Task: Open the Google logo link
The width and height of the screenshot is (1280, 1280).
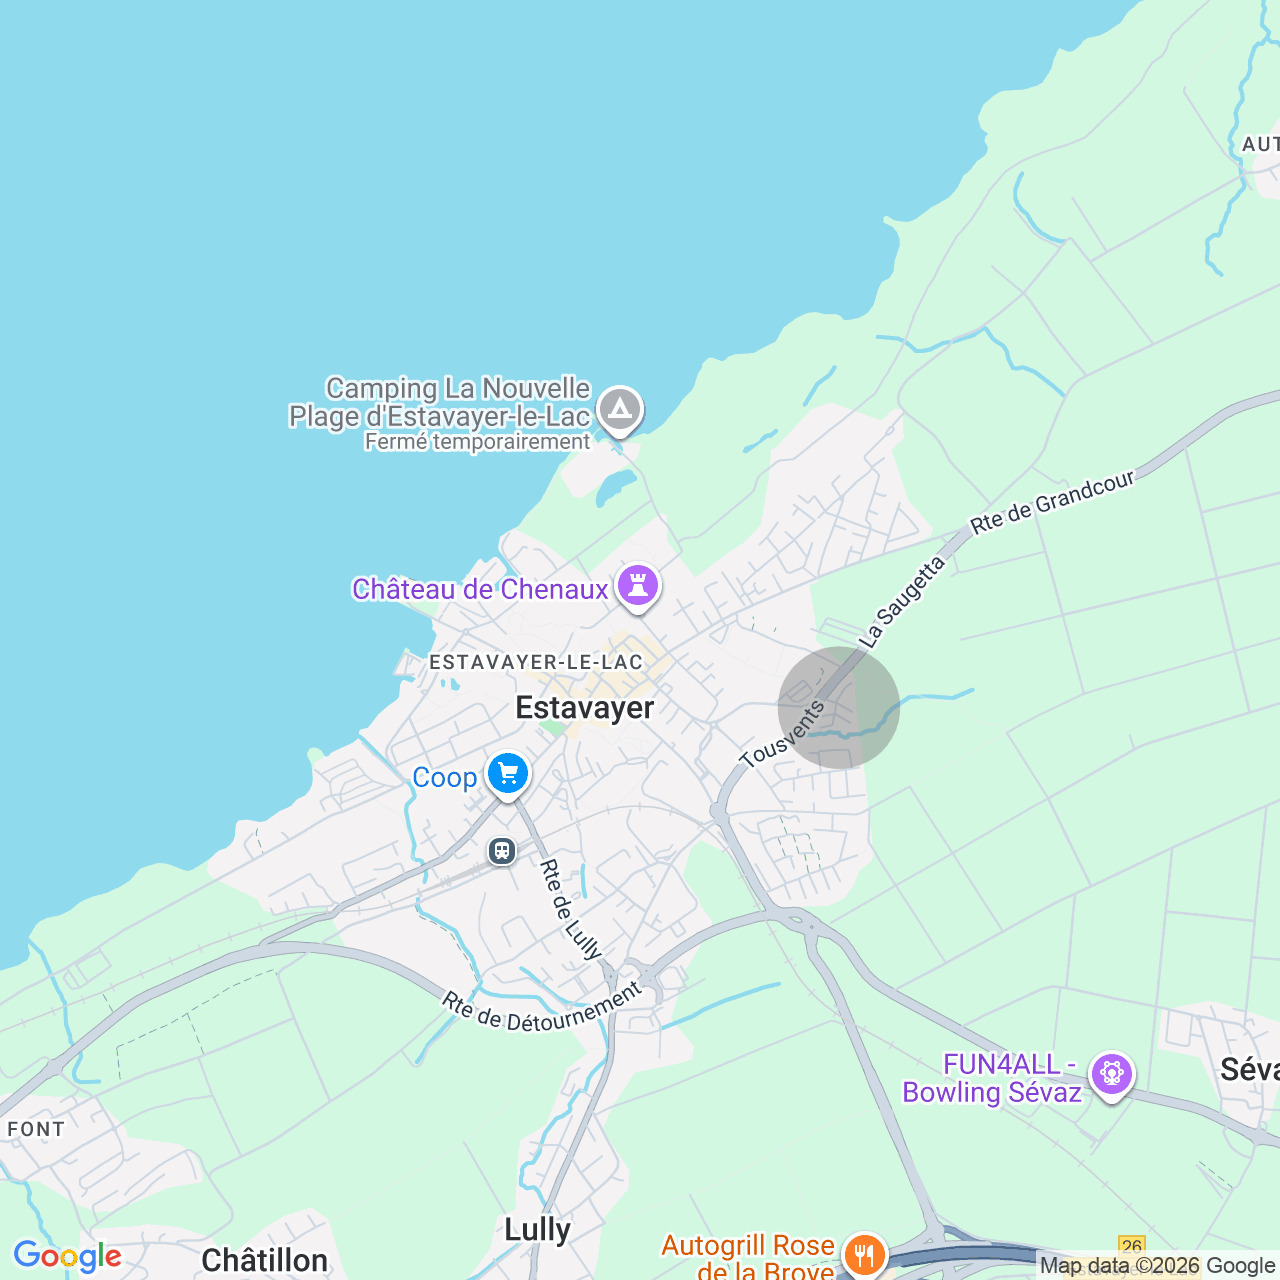Action: click(67, 1256)
